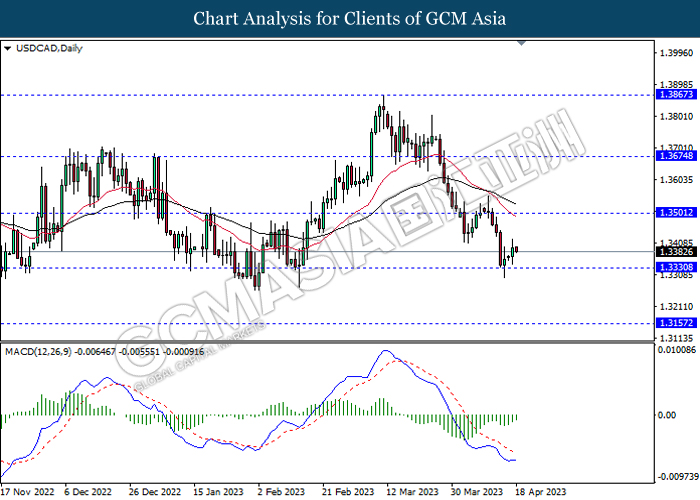Click the 1.38010 price axis value
Viewport: 700px width, 500px height.
pyautogui.click(x=676, y=117)
